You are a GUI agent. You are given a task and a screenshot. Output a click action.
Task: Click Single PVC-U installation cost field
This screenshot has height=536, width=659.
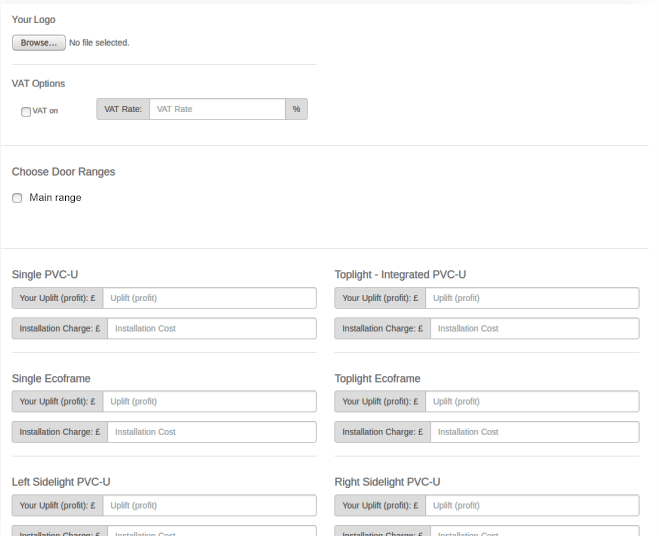(211, 328)
